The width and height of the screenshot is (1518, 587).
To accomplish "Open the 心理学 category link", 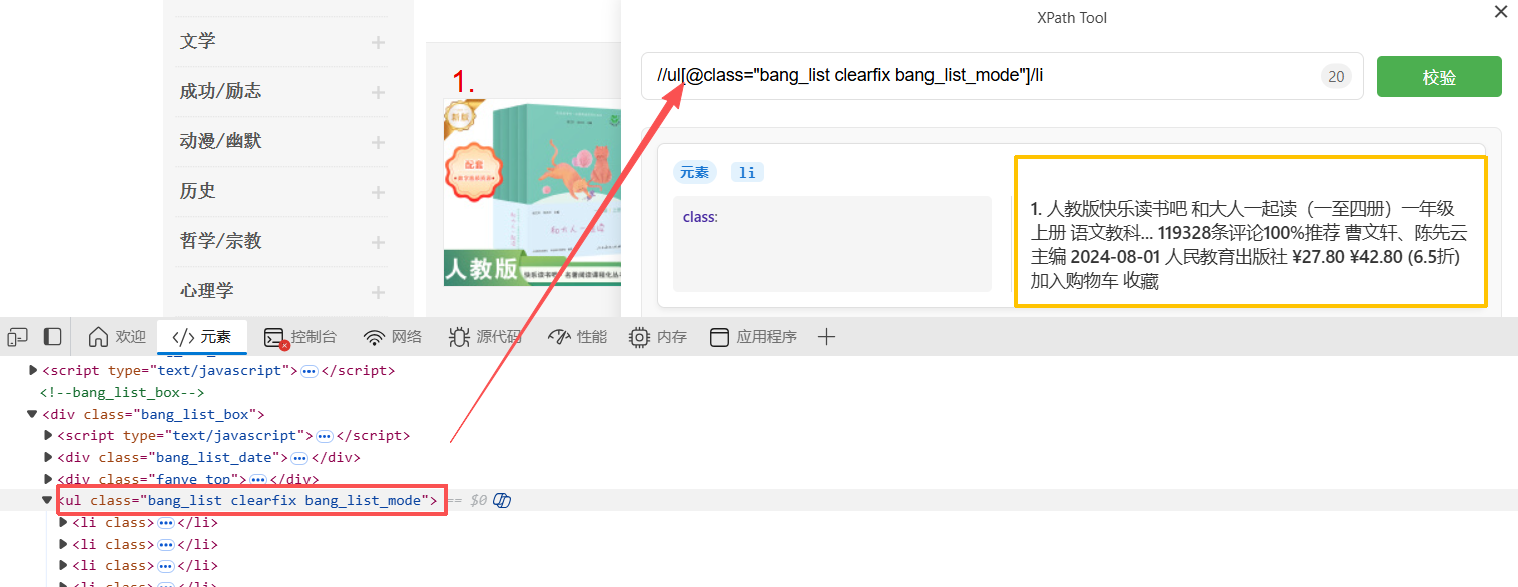I will 207,291.
